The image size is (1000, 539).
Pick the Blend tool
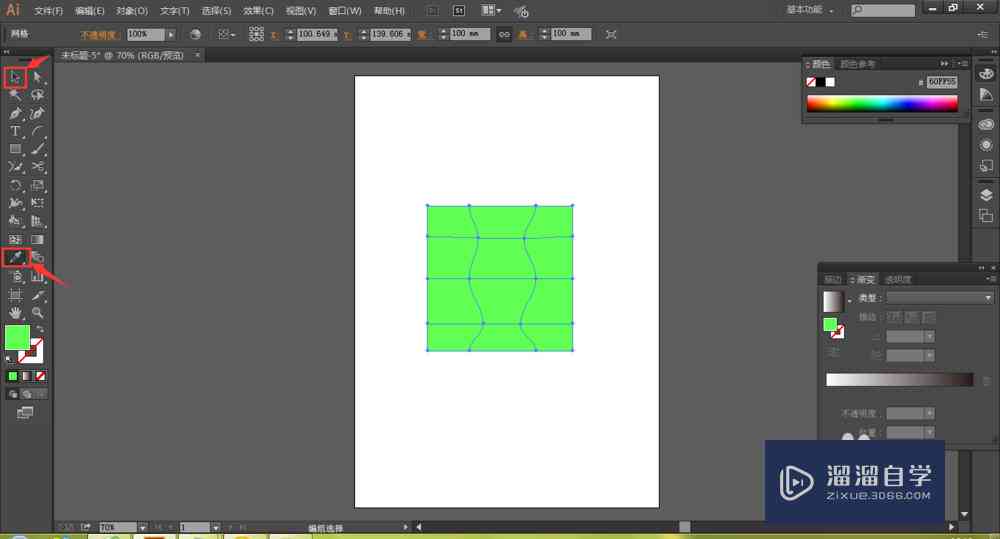(x=37, y=258)
